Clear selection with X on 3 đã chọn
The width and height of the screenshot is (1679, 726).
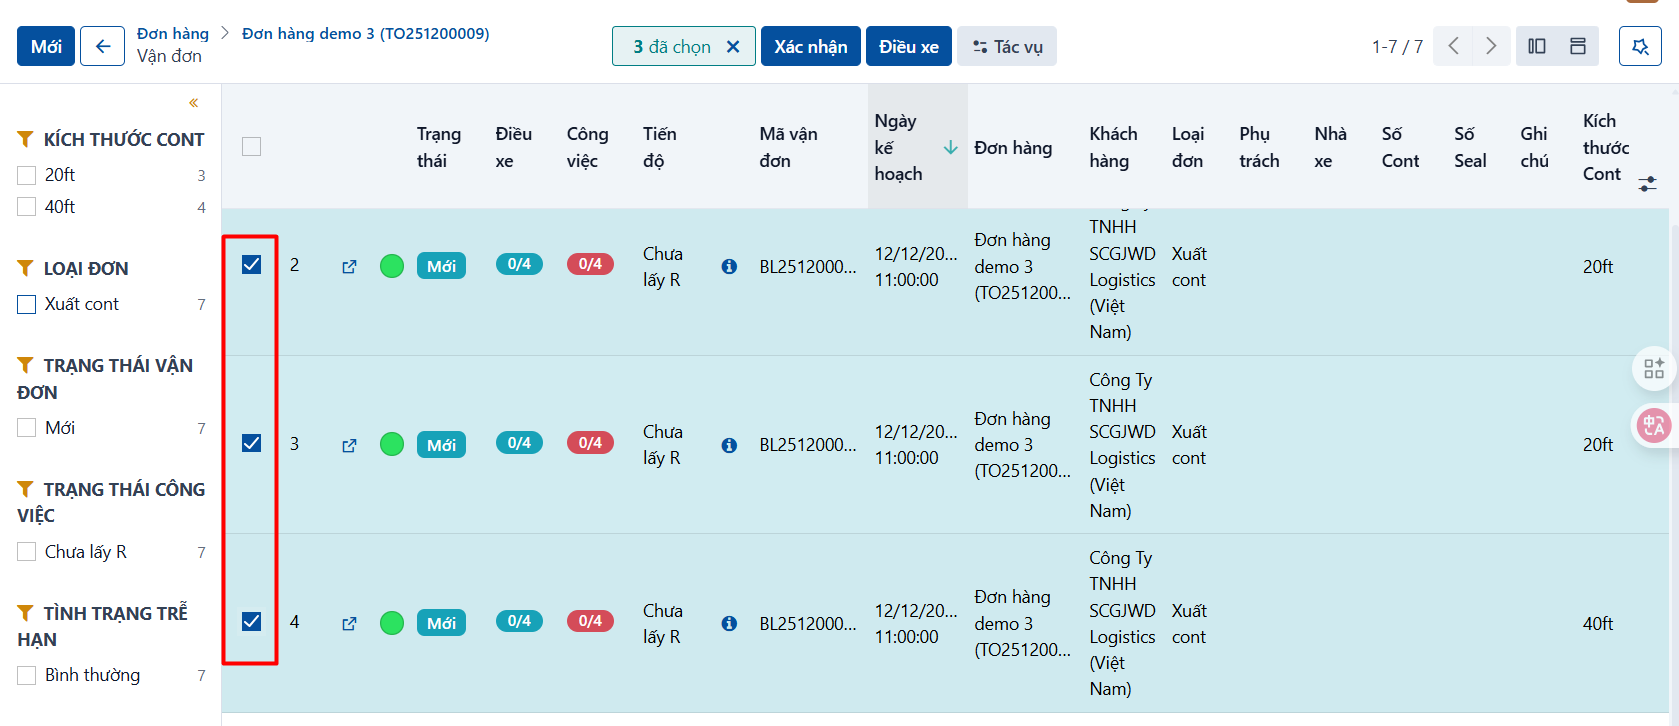733,47
